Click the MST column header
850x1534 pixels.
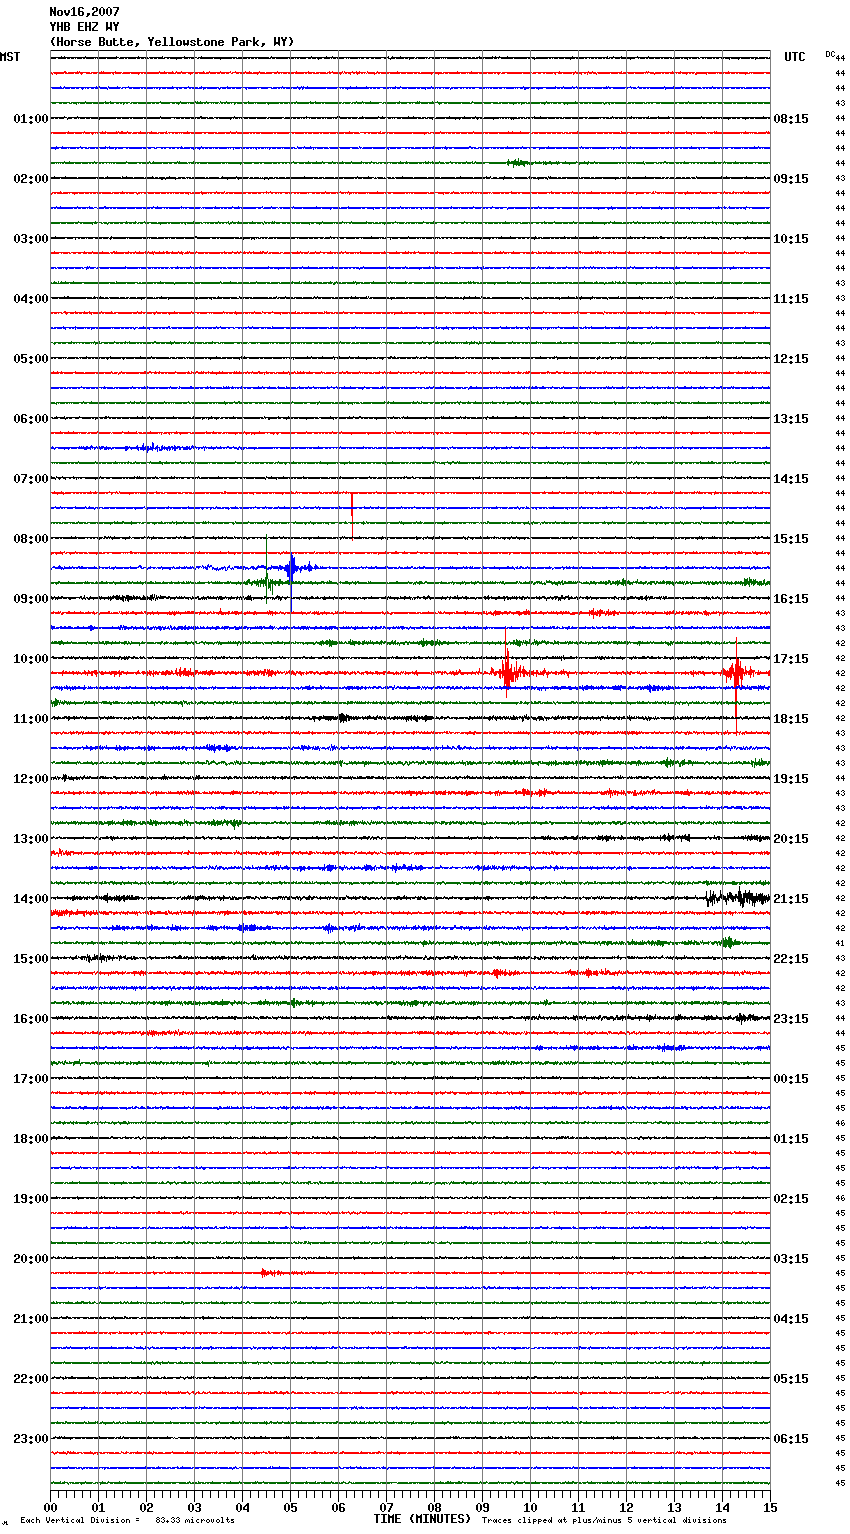point(10,57)
